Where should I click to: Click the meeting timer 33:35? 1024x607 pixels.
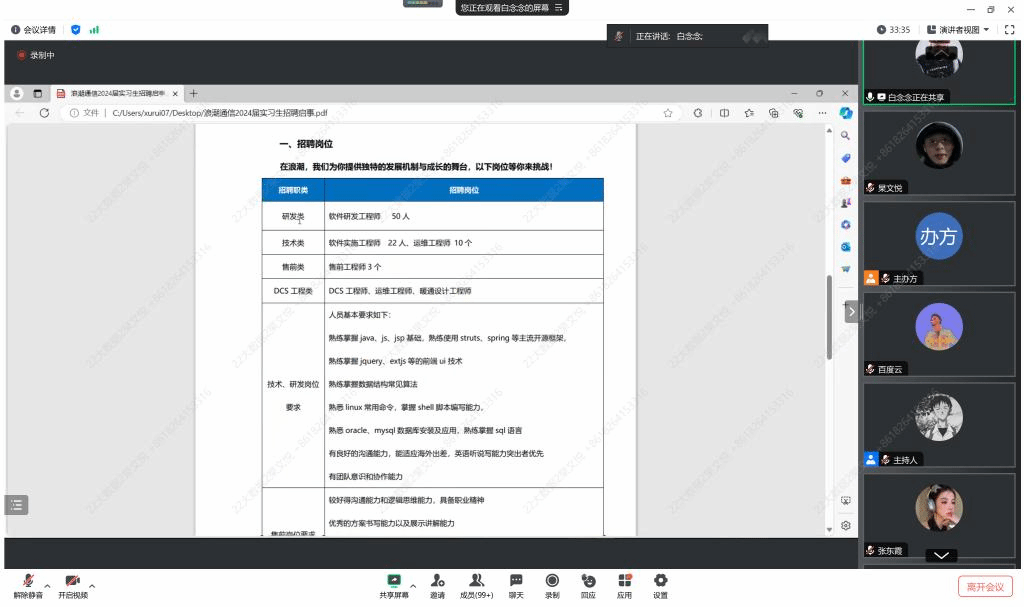[x=893, y=30]
